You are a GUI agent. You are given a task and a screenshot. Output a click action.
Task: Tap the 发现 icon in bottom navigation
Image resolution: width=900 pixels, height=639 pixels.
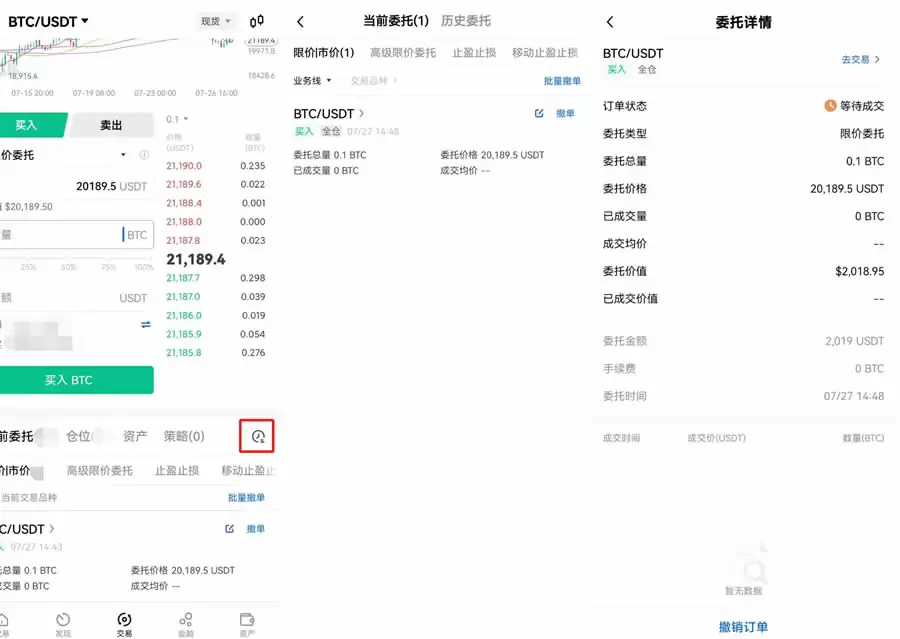coord(63,622)
